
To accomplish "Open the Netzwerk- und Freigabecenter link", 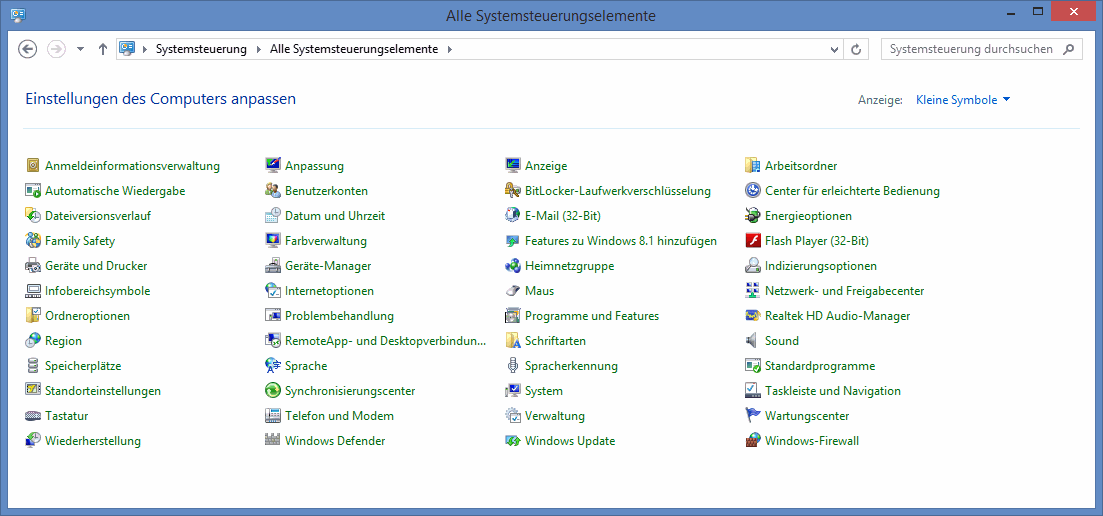I will [x=844, y=291].
